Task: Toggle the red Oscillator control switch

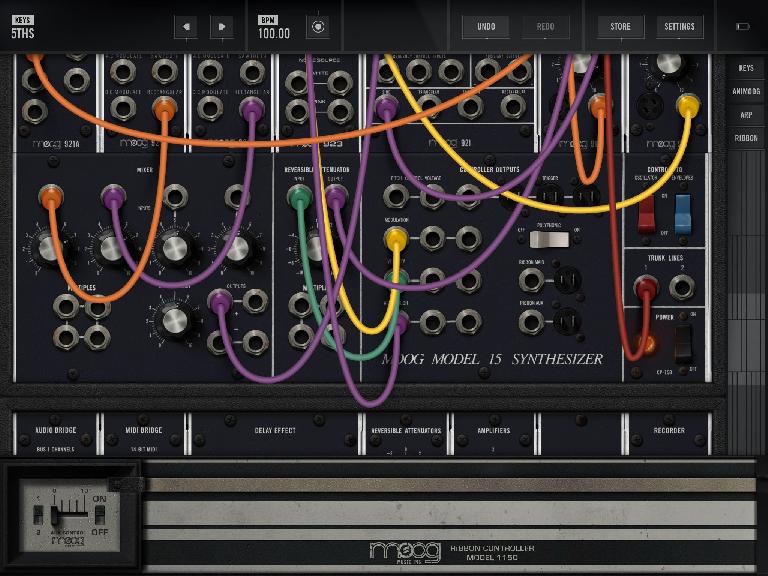Action: (646, 214)
